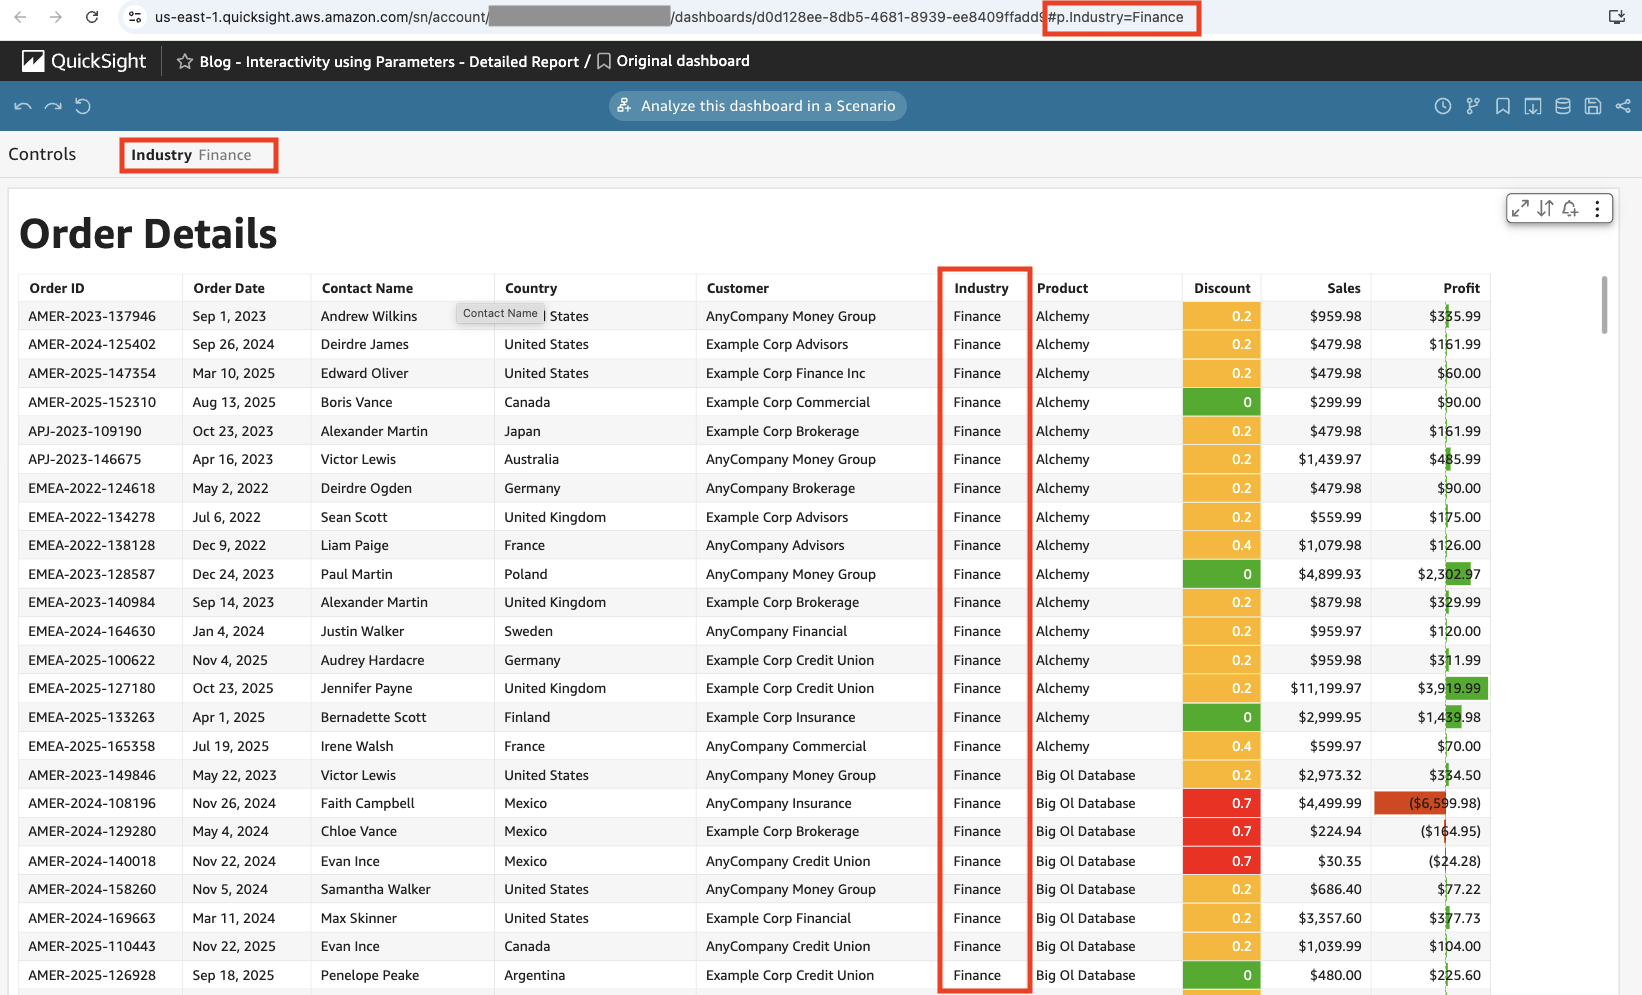Go back using the browser back arrow
Image resolution: width=1642 pixels, height=995 pixels.
point(20,17)
